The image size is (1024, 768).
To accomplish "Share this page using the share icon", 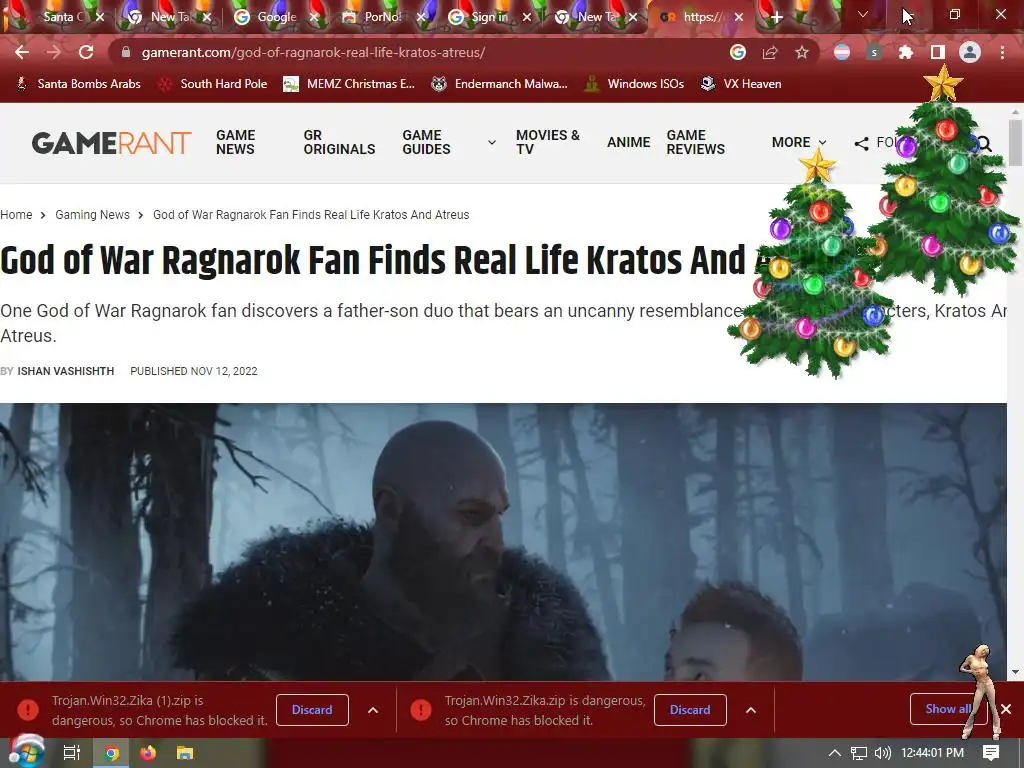I will [x=770, y=52].
